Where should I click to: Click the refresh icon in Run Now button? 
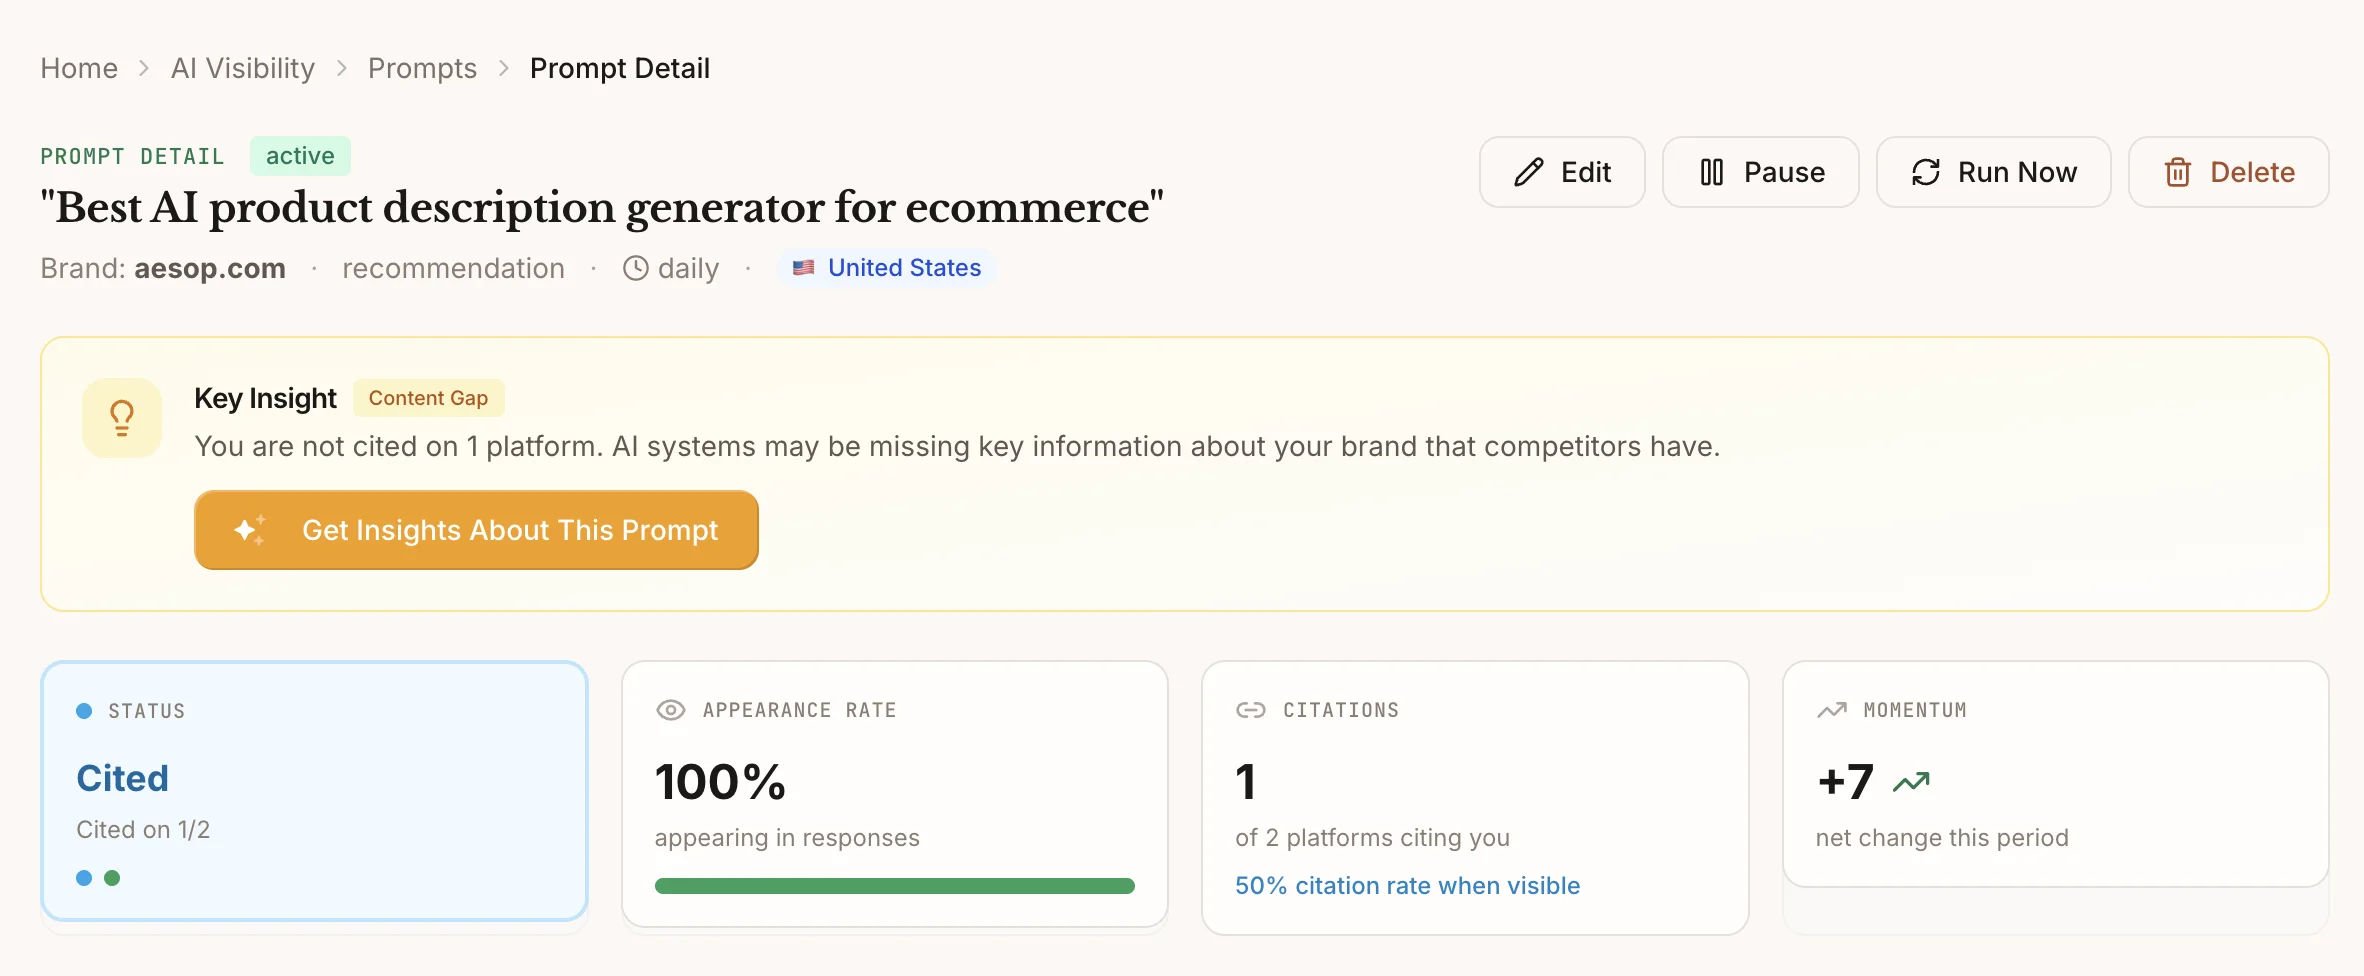(x=1926, y=171)
